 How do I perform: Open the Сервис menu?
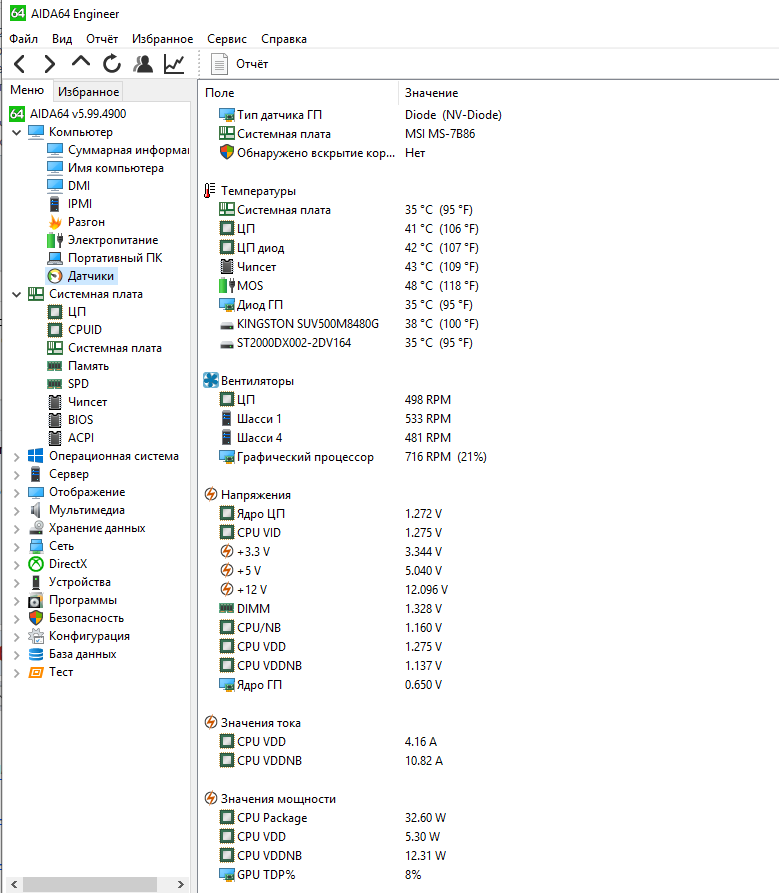(x=227, y=39)
